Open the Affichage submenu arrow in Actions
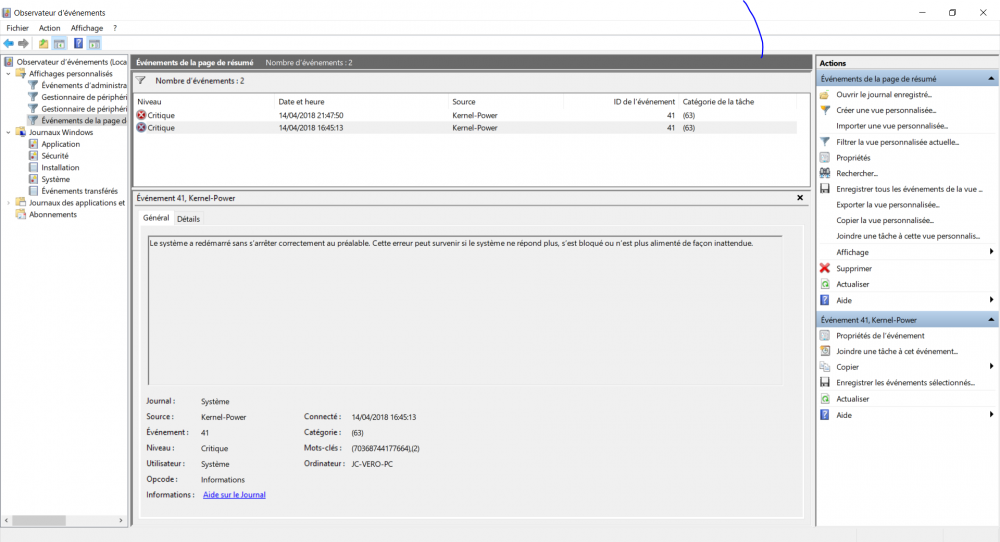Image resolution: width=1000 pixels, height=542 pixels. coord(991,252)
